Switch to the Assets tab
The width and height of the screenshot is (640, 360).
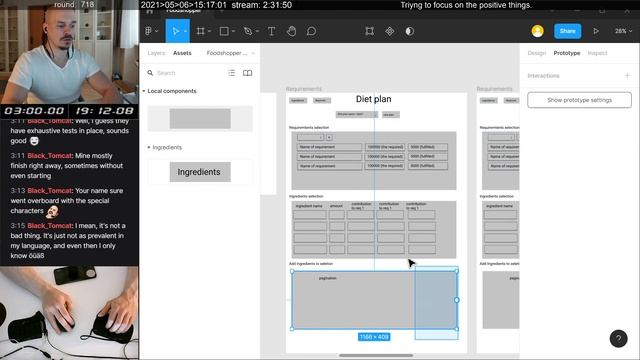tap(182, 53)
